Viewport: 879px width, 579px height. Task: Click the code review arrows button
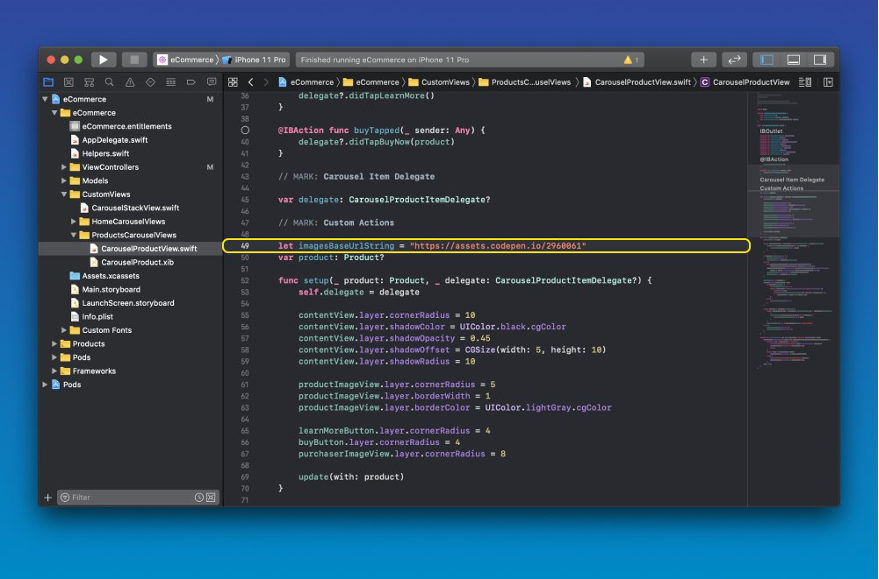(734, 60)
